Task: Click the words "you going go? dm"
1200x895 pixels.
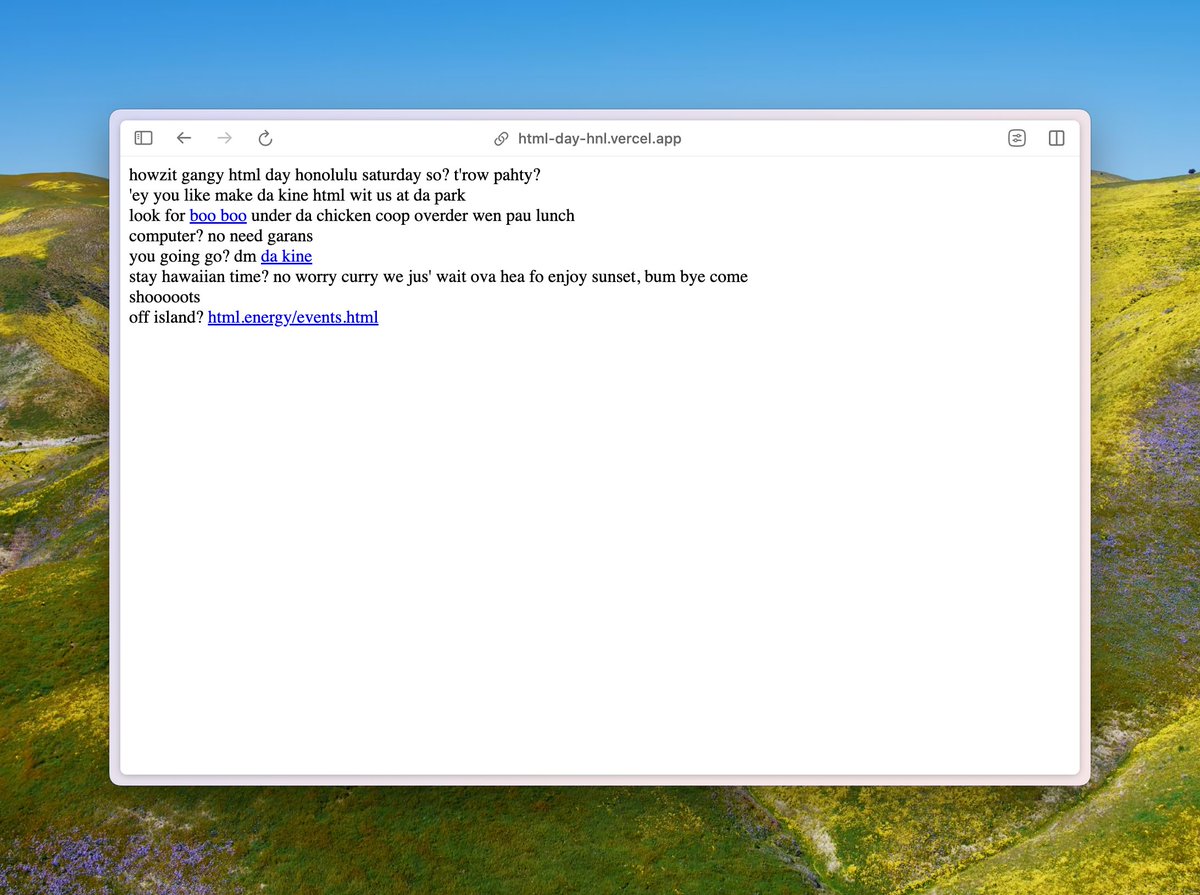Action: (193, 256)
